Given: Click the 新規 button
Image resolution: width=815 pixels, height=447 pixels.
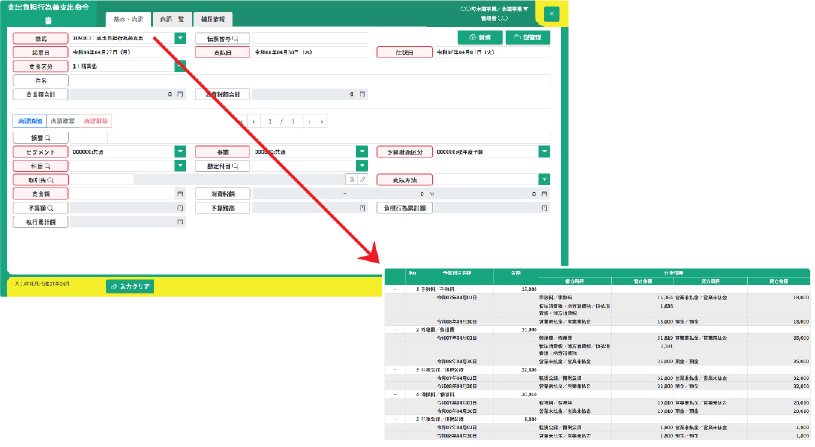Looking at the screenshot, I should (x=480, y=37).
